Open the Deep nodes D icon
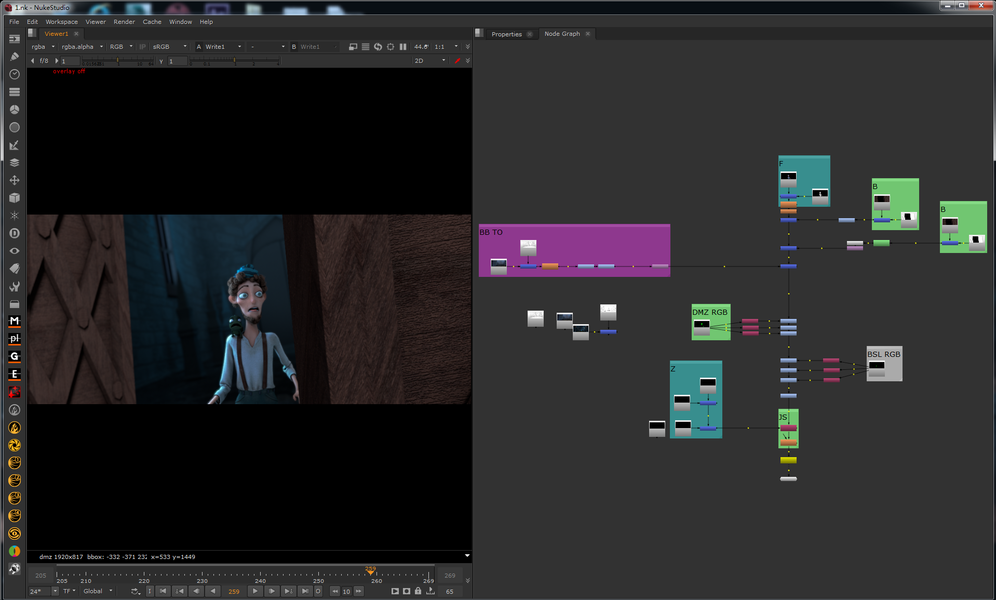The image size is (996, 600). [x=14, y=234]
